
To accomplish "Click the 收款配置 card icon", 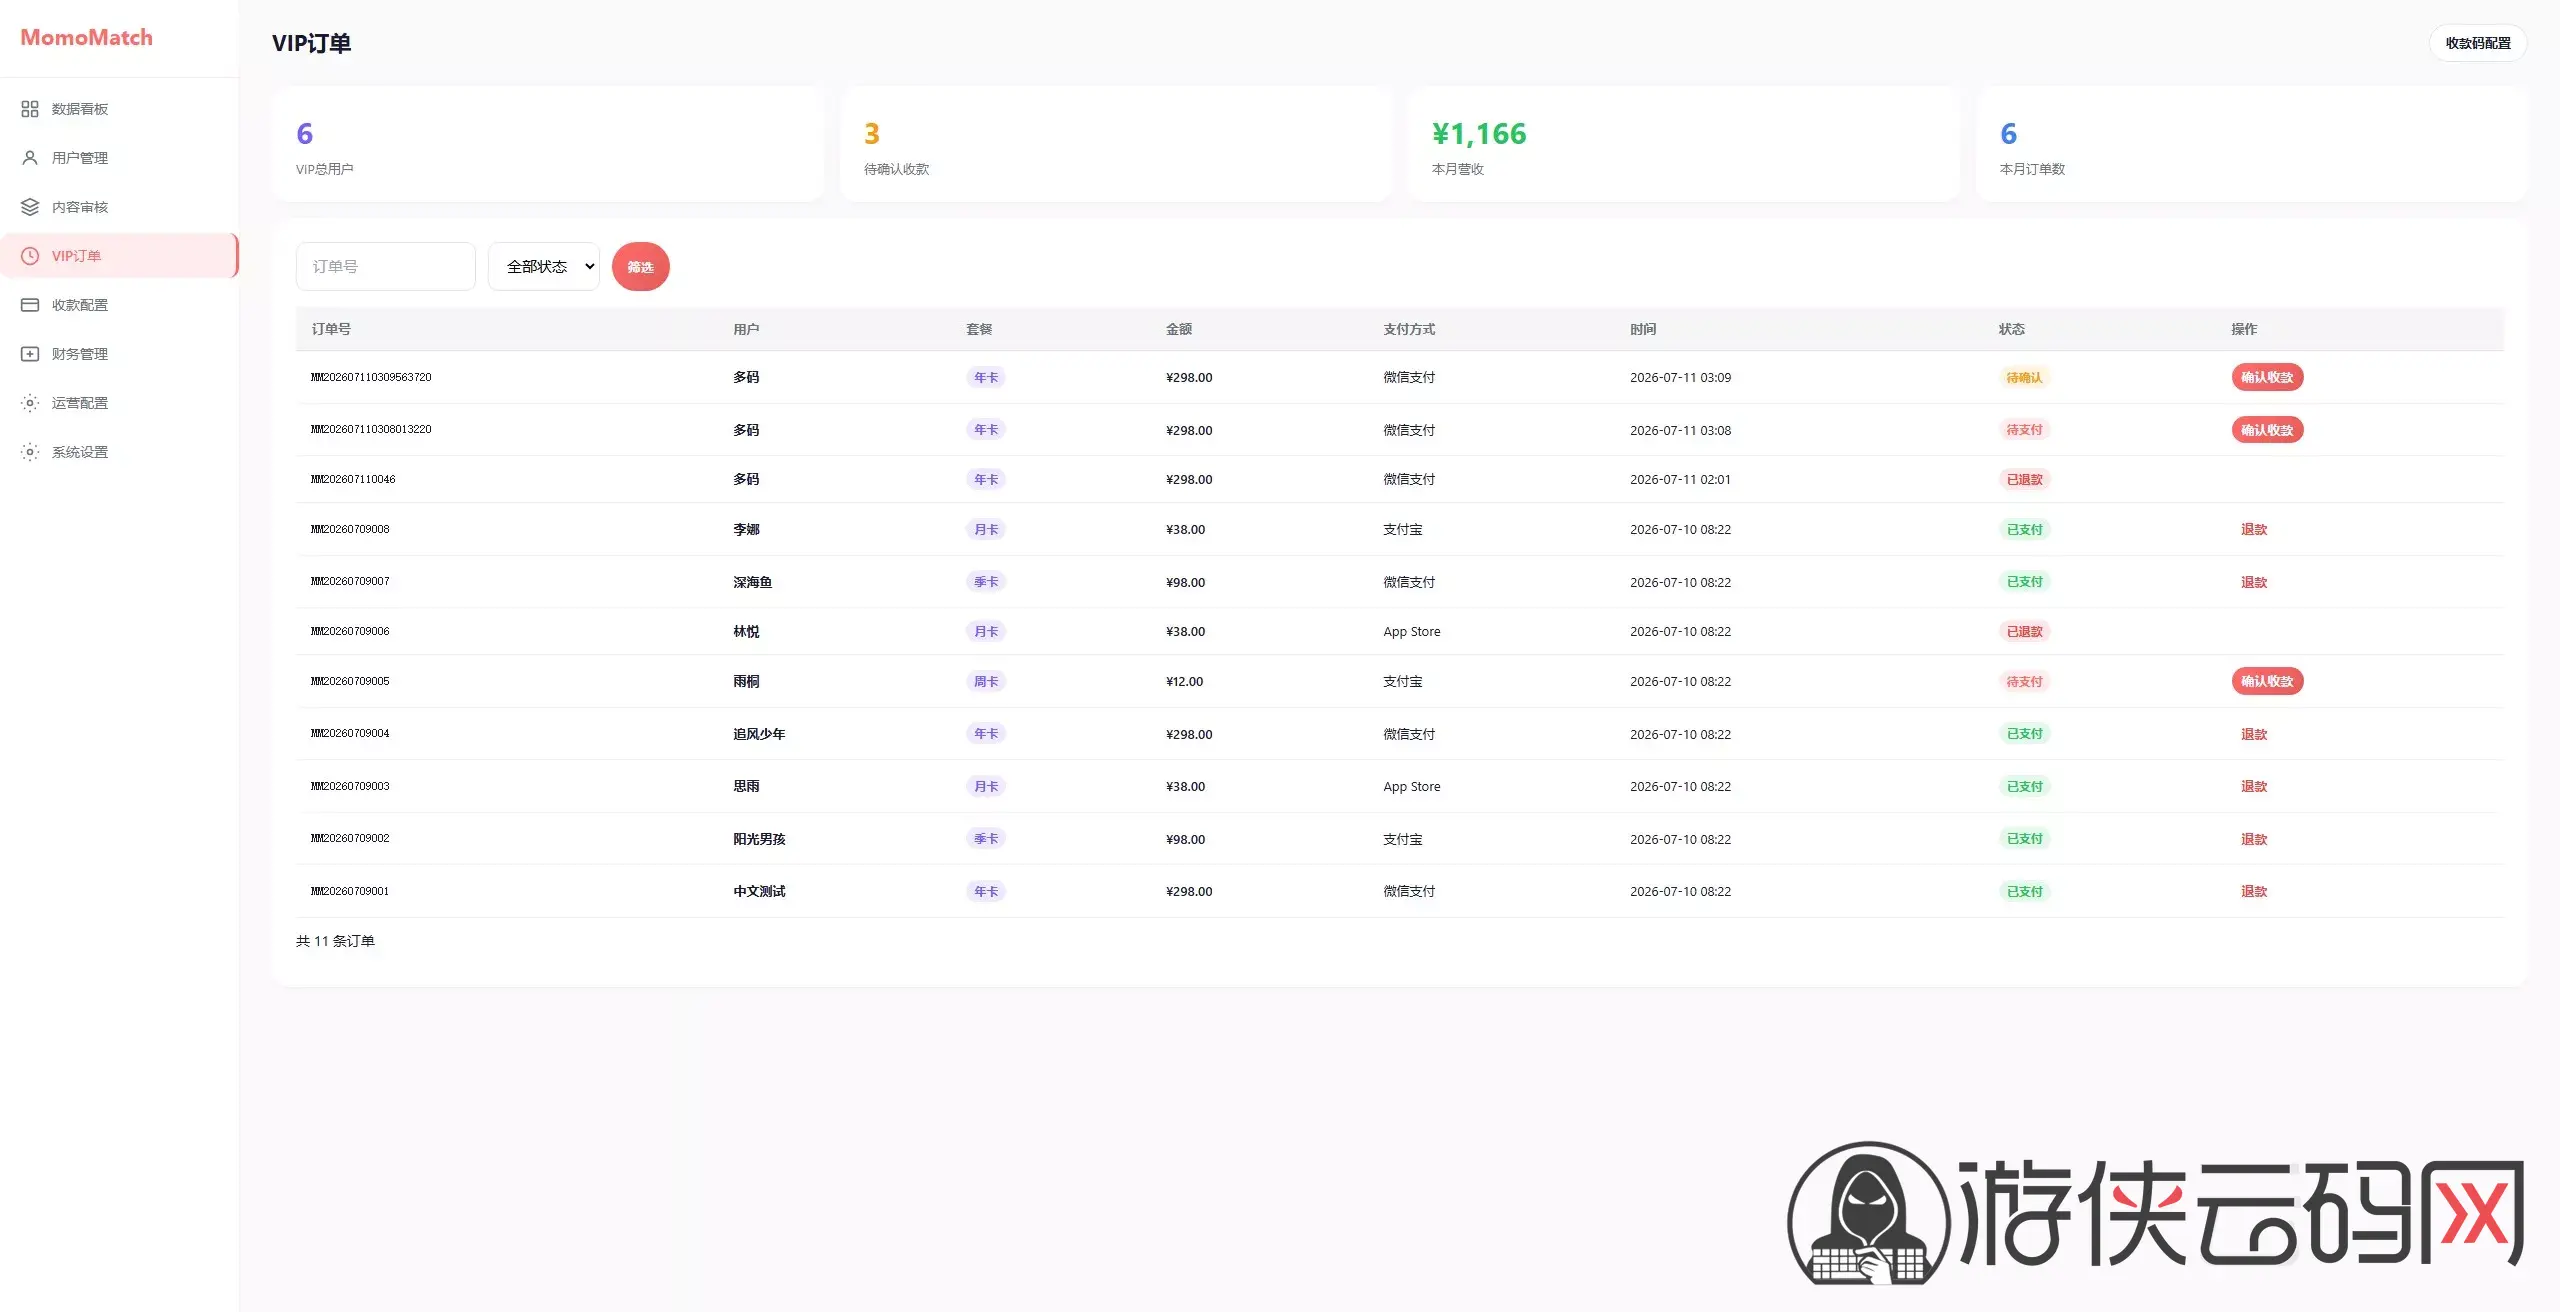I will [x=30, y=305].
